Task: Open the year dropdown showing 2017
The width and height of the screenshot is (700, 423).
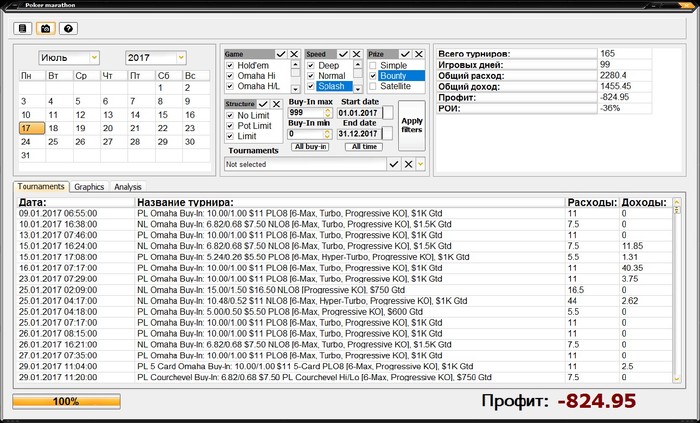Action: pyautogui.click(x=181, y=58)
